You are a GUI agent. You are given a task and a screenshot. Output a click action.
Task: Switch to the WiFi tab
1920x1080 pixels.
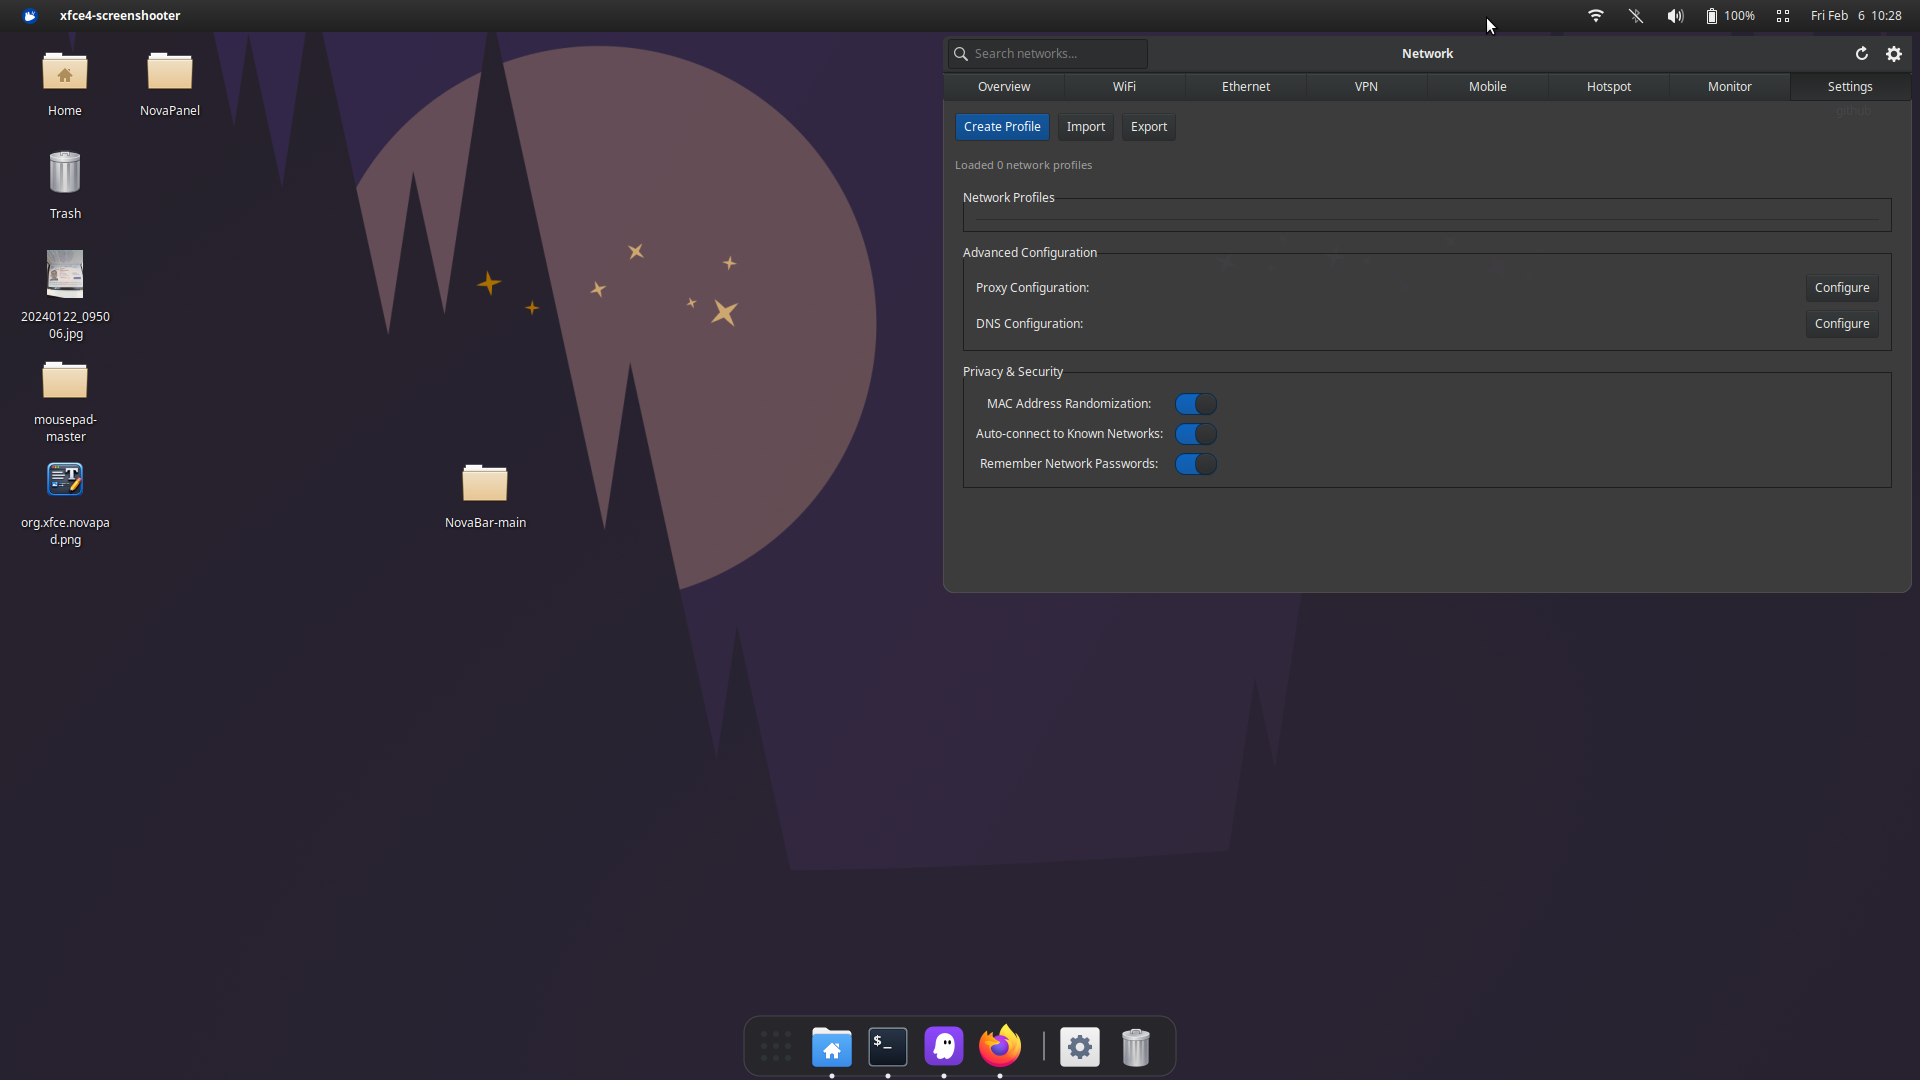pyautogui.click(x=1124, y=87)
